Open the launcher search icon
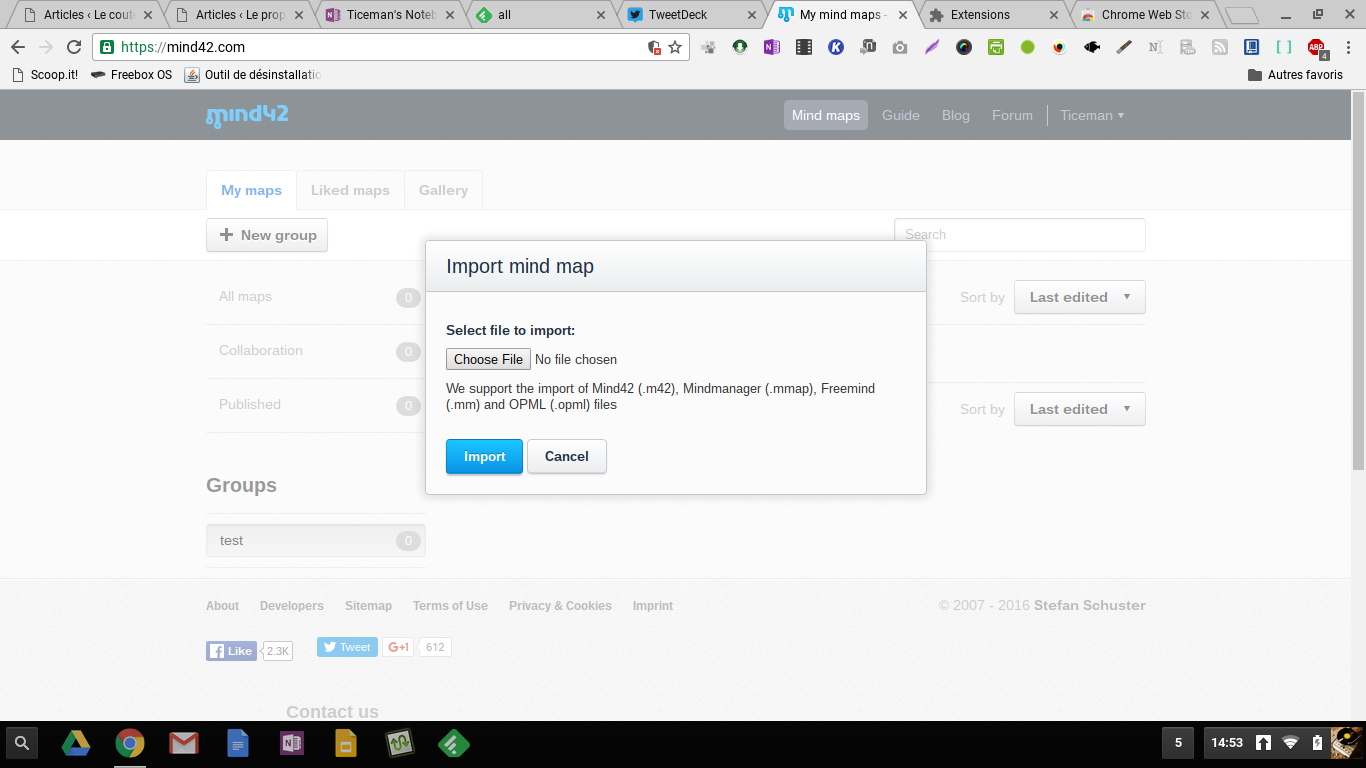 tap(22, 743)
